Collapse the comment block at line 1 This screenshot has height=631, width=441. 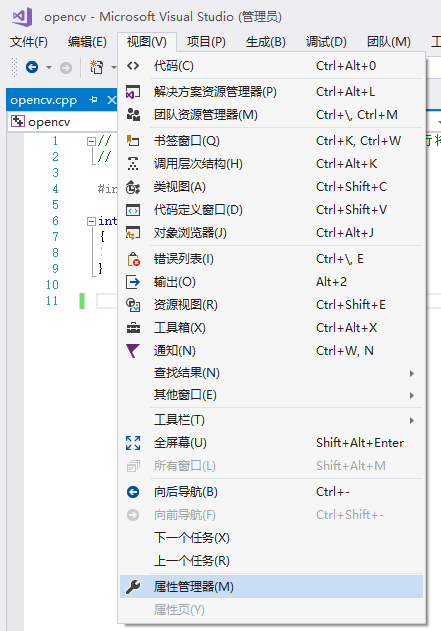[x=91, y=141]
